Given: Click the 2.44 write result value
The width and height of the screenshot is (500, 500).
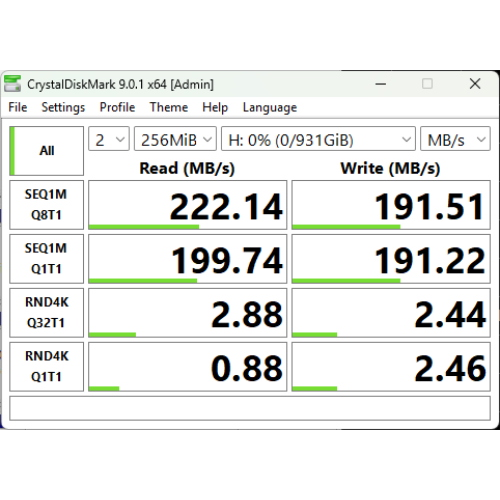Looking at the screenshot, I should click(x=391, y=313).
